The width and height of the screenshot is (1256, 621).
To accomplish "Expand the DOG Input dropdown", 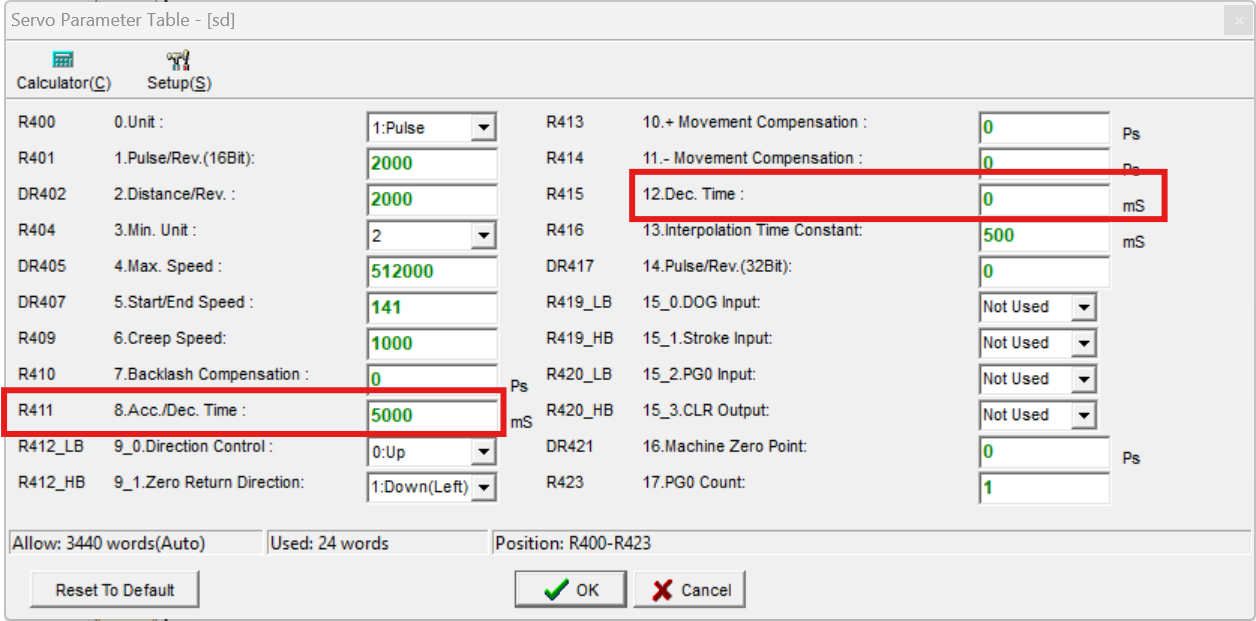I will coord(1084,308).
